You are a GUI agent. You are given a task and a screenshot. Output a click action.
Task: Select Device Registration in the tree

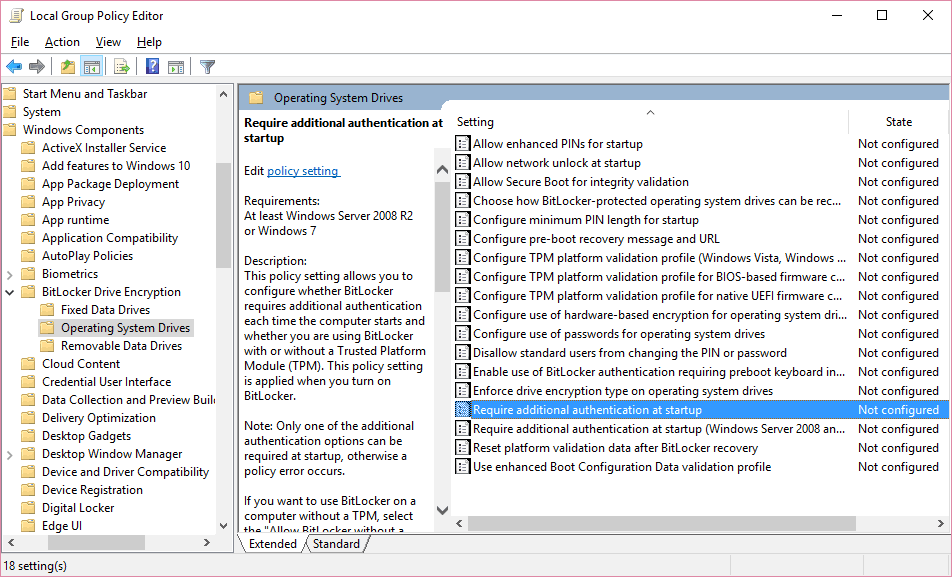click(x=92, y=490)
